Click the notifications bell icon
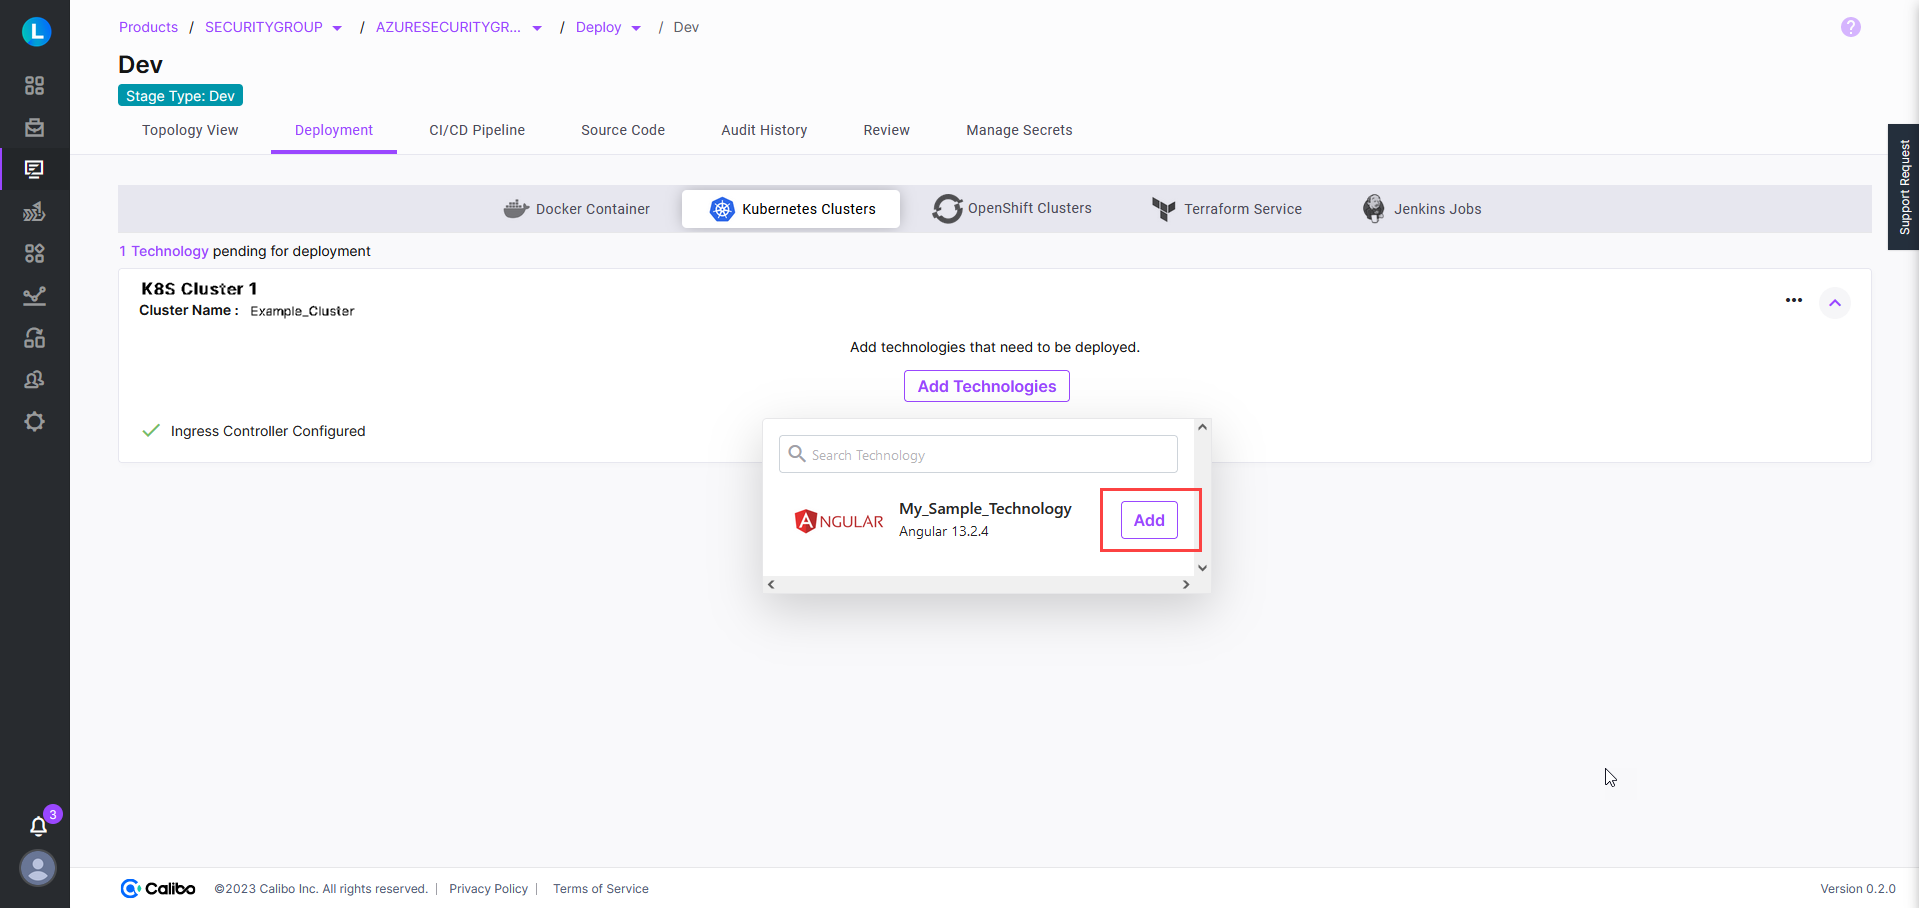 (x=40, y=826)
